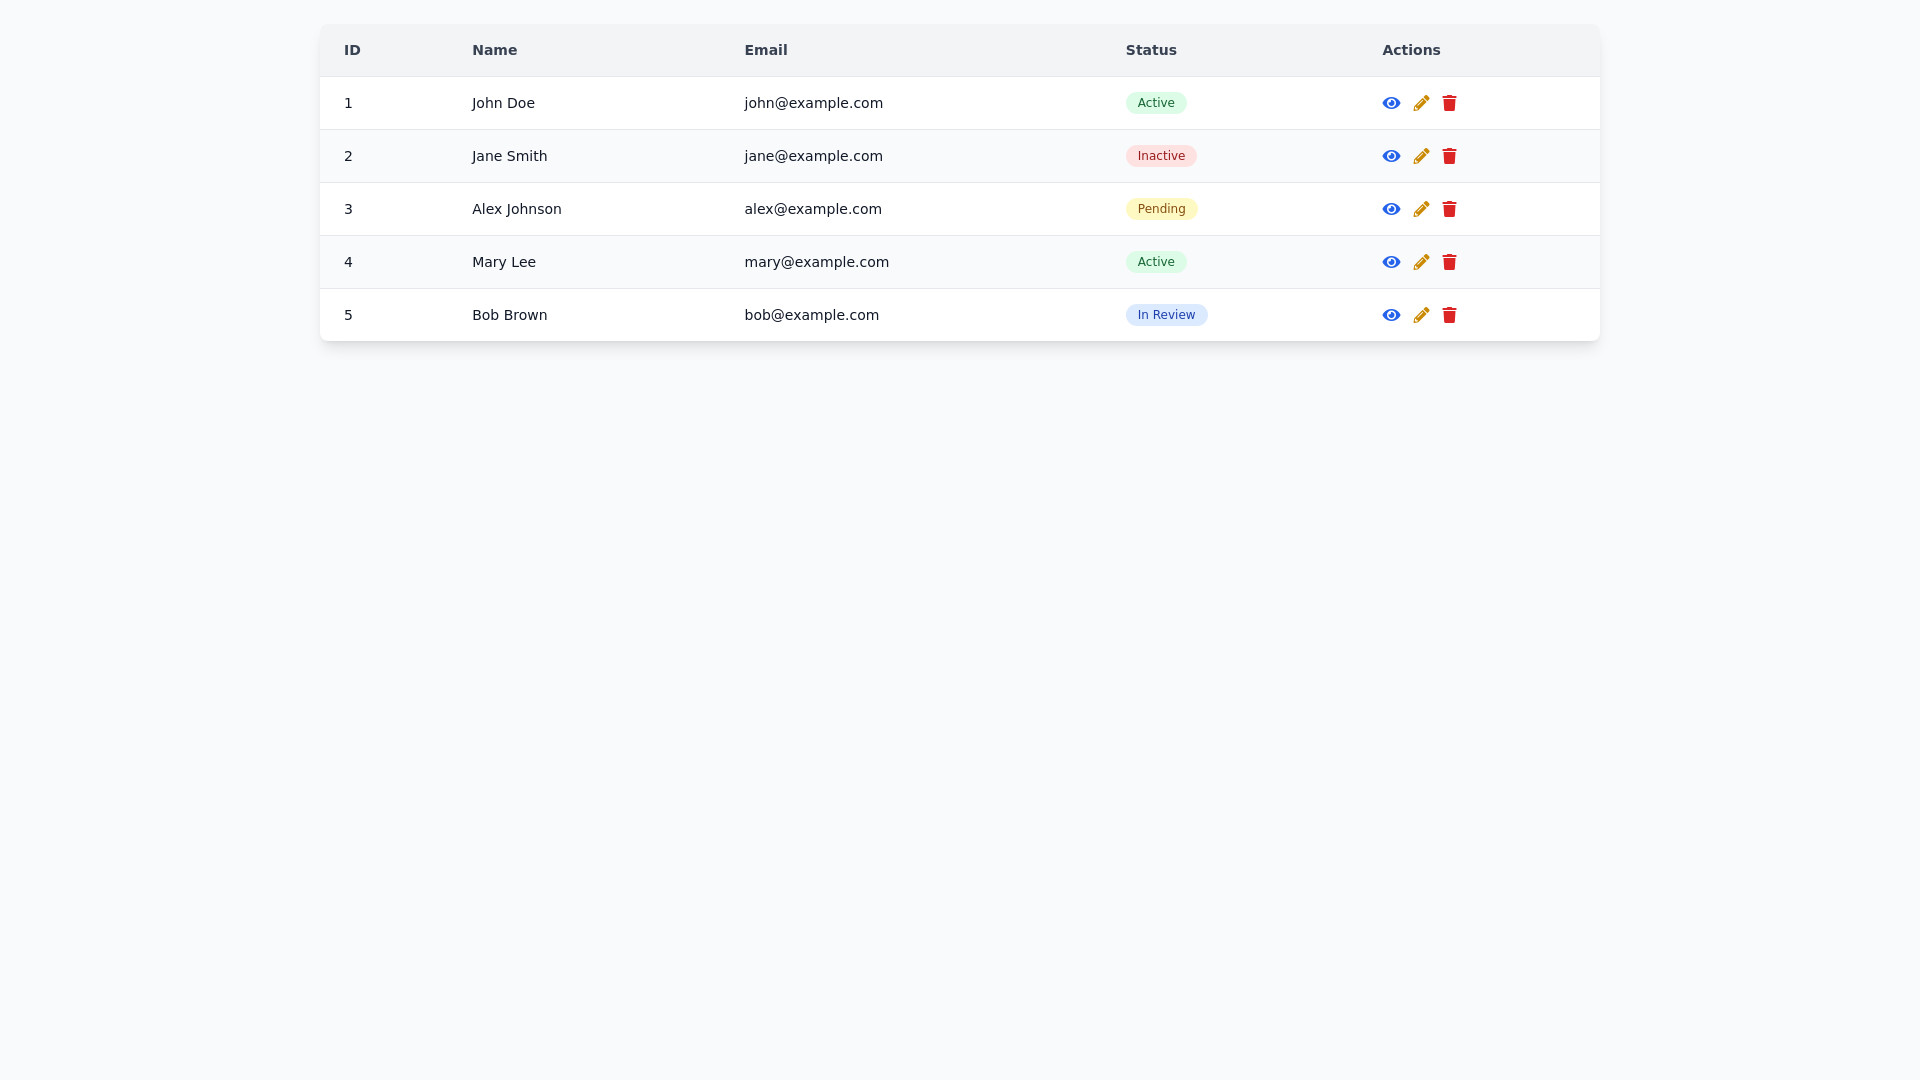The width and height of the screenshot is (1920, 1080).
Task: Click the delete trash icon for Alex Johnson
Action: [x=1449, y=209]
